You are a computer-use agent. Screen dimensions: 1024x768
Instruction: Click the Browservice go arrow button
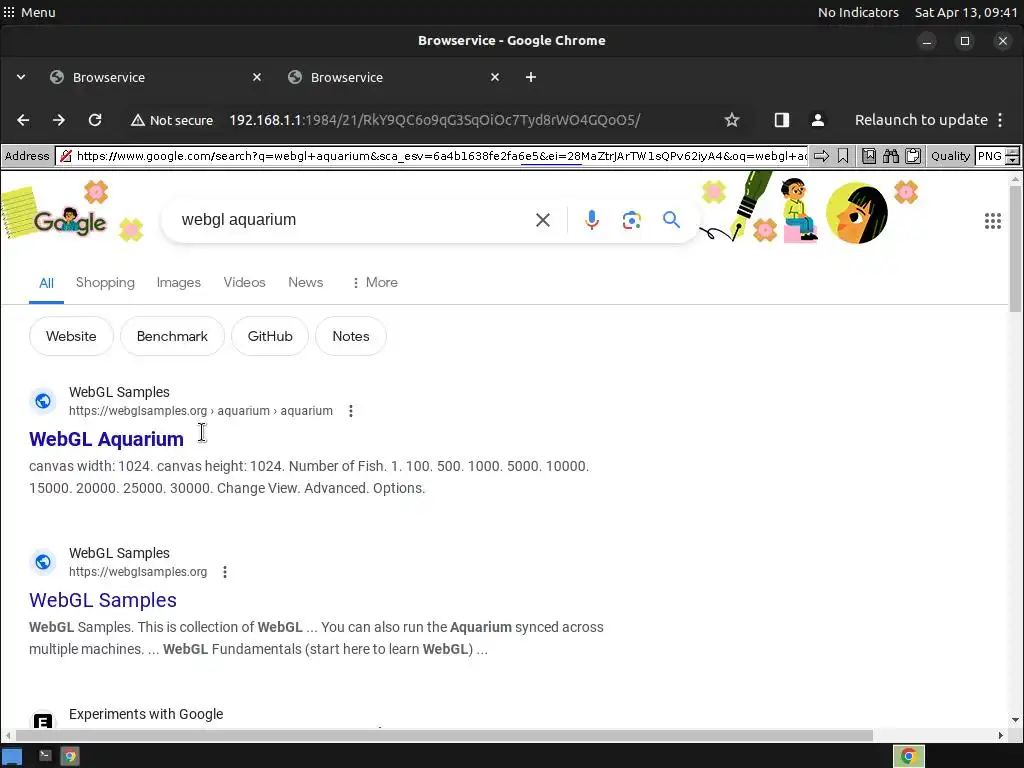(821, 156)
